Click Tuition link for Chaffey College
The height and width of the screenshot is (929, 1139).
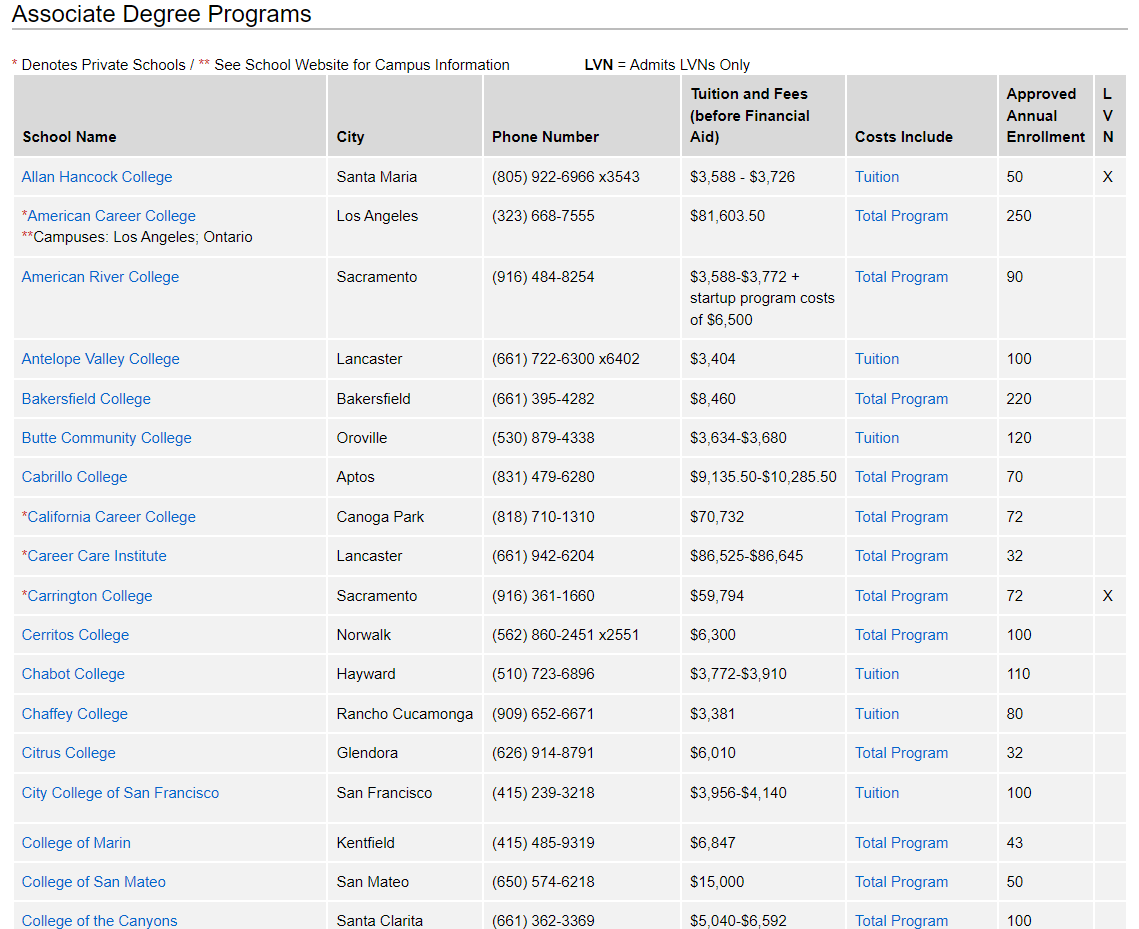coord(877,714)
